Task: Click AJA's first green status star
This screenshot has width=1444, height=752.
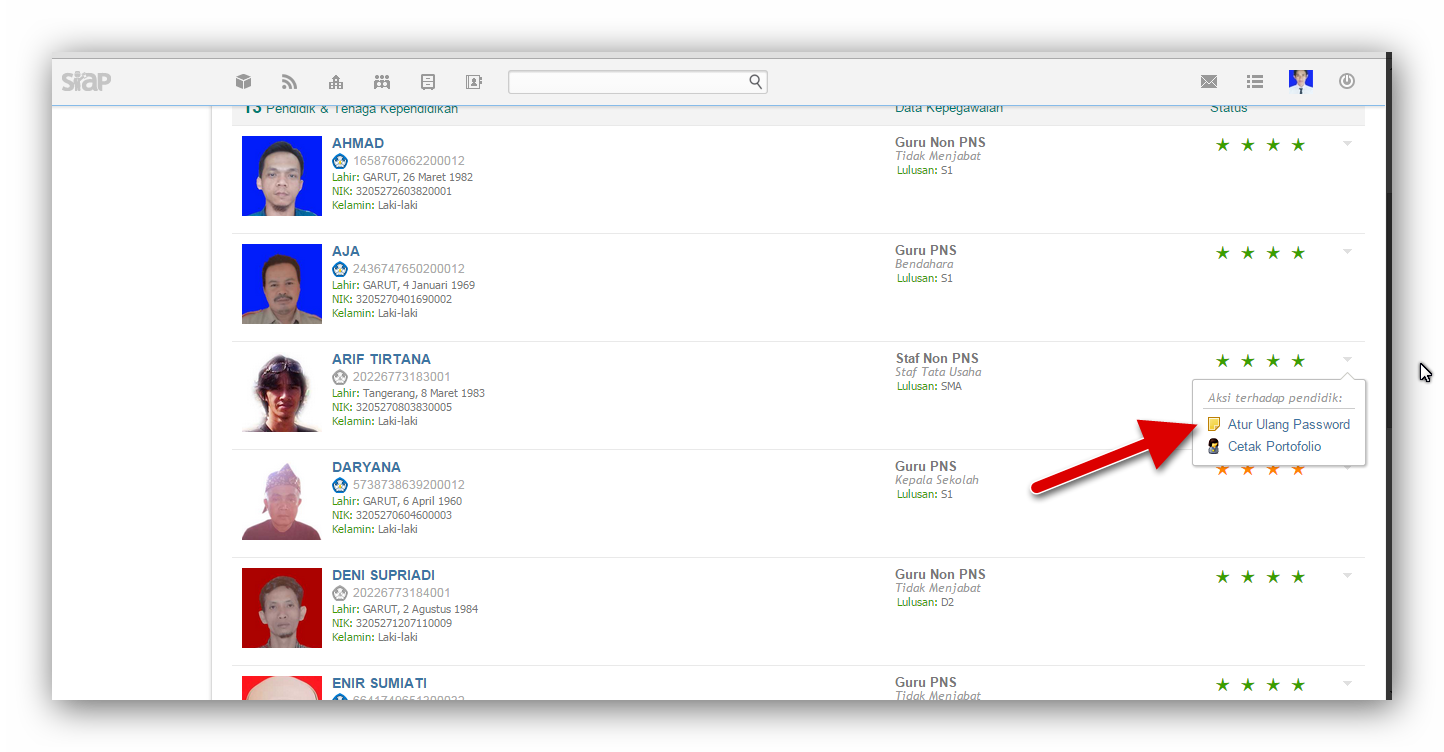Action: tap(1222, 253)
